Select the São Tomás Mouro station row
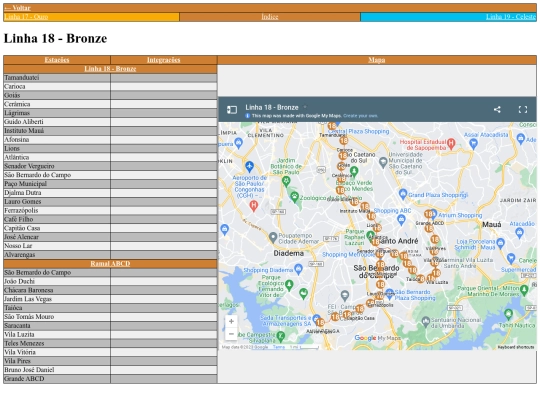This screenshot has width=540, height=405. [x=110, y=317]
